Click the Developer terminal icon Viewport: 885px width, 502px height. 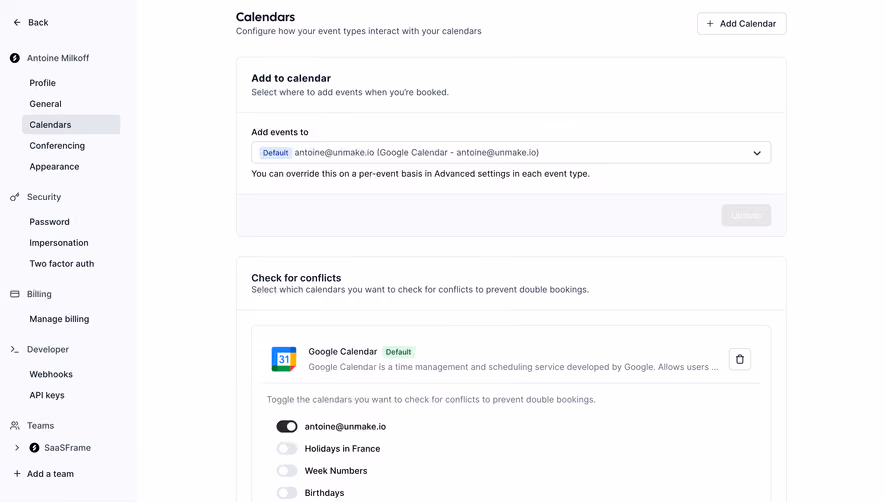(x=15, y=350)
